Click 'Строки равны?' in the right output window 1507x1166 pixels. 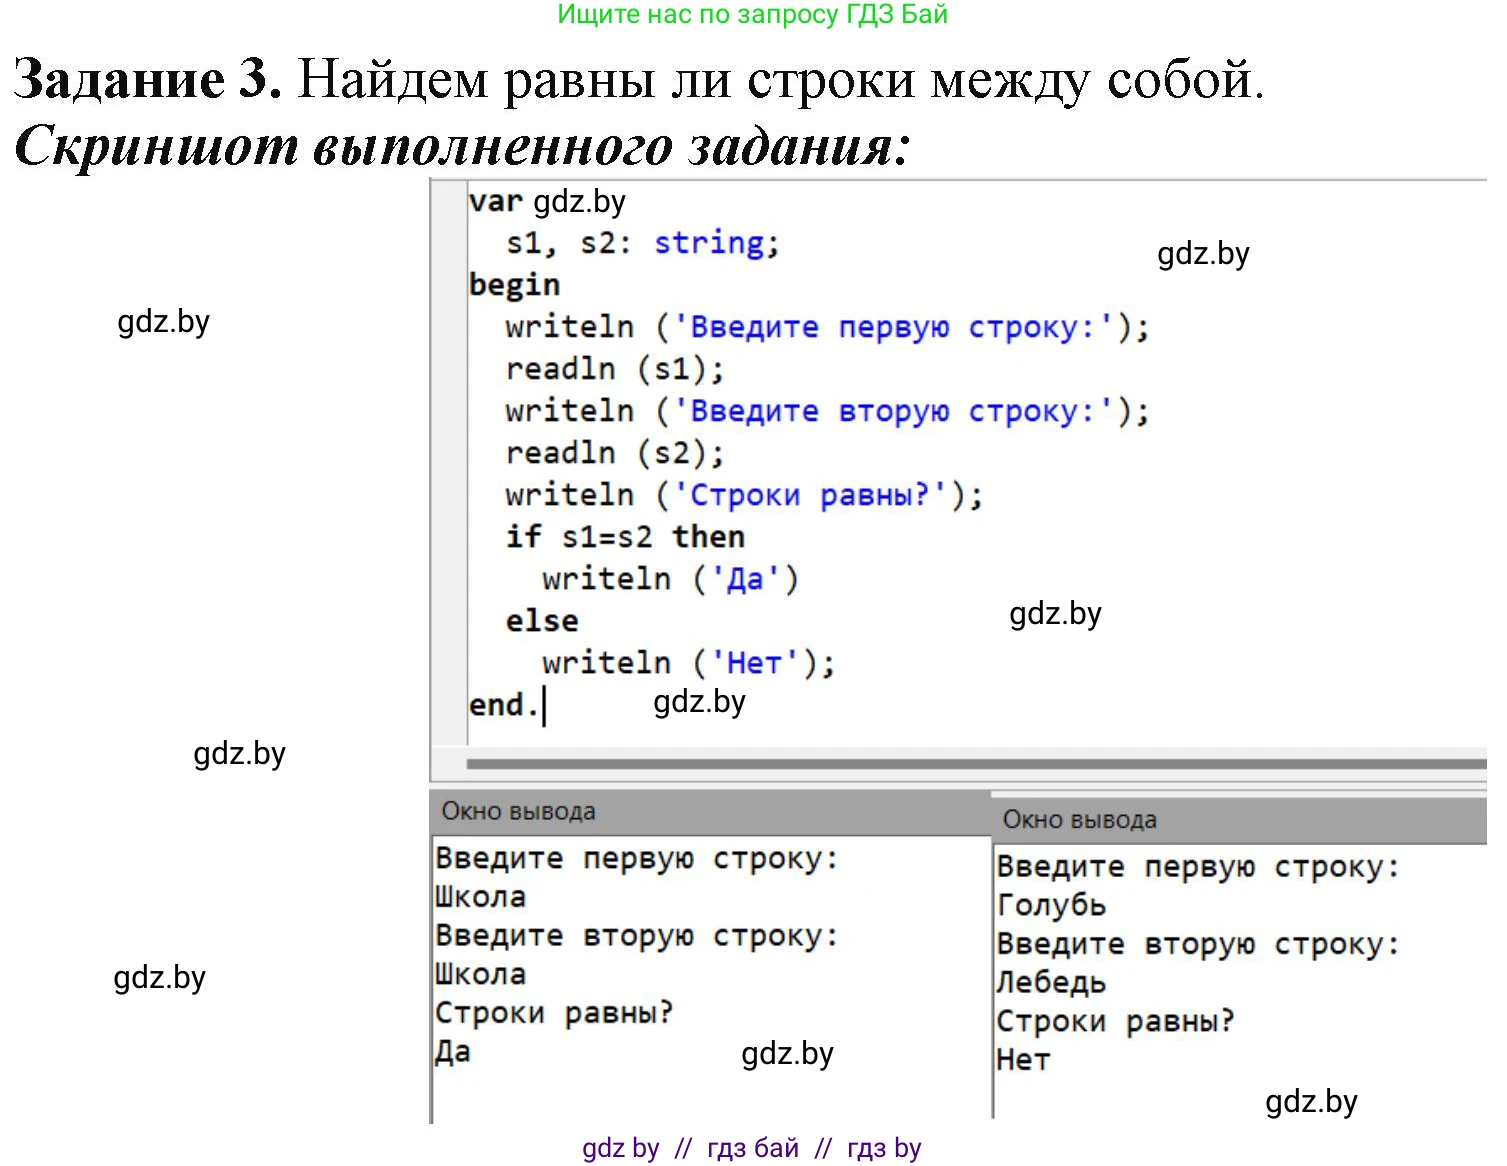1115,1021
